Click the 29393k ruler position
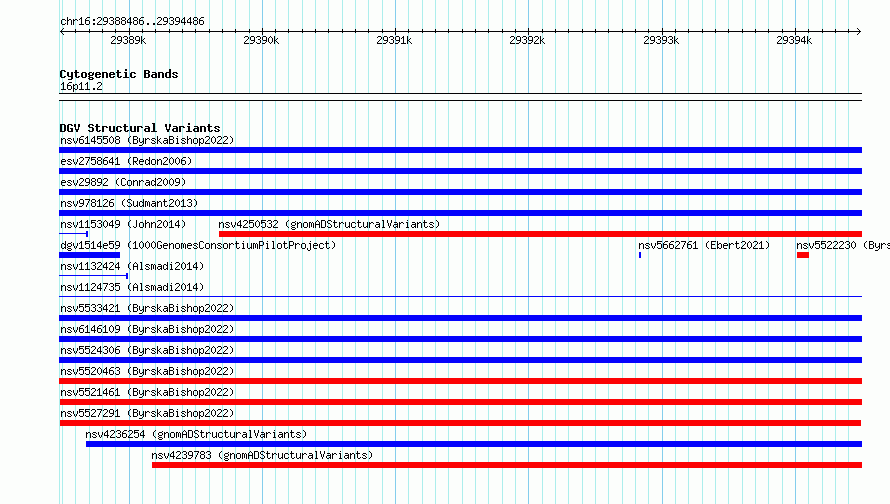Viewport: 890px width, 504px height. coord(661,40)
